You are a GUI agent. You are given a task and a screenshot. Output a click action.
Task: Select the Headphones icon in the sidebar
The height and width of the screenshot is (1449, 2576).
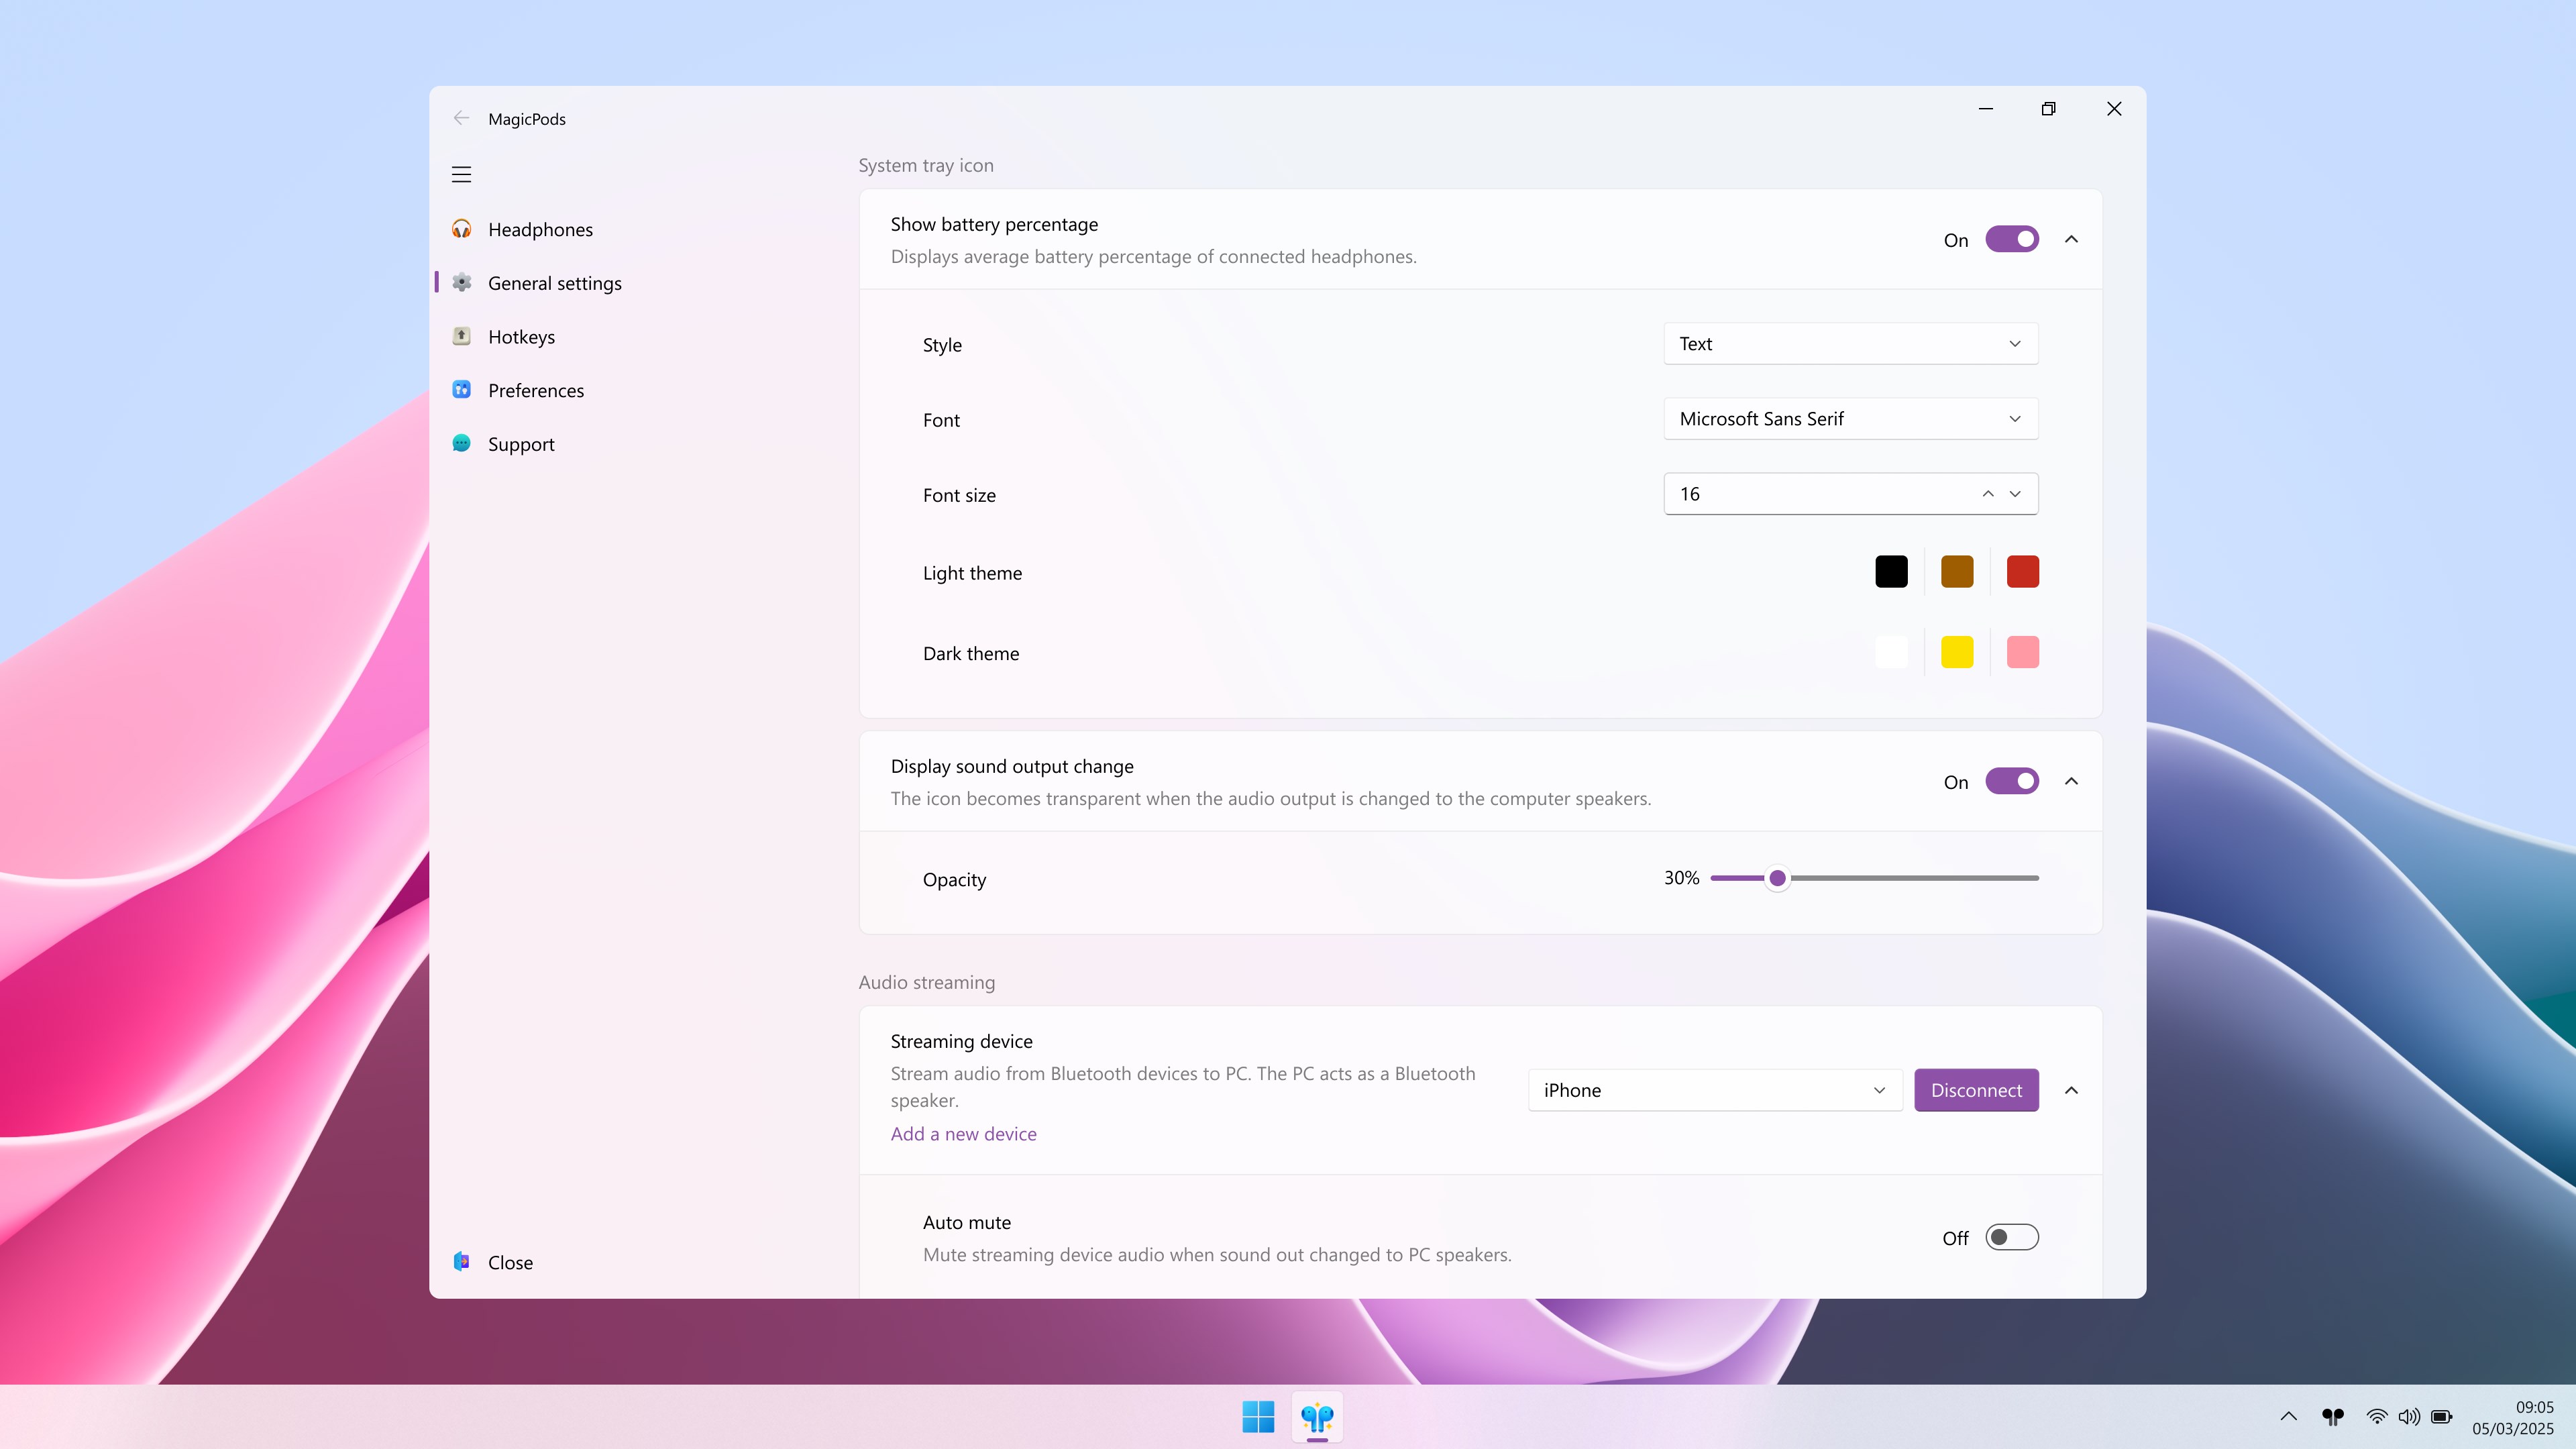pyautogui.click(x=461, y=228)
